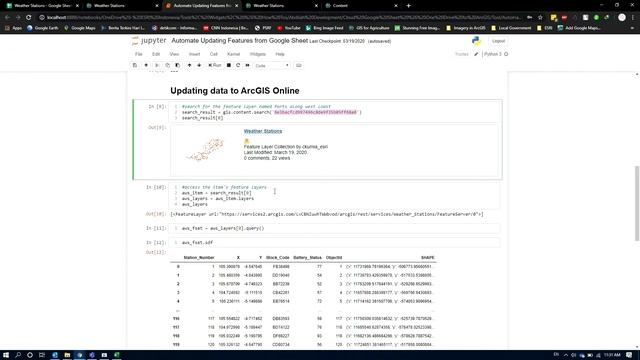Click the Station_Number column header
This screenshot has width=640, height=360.
click(199, 258)
